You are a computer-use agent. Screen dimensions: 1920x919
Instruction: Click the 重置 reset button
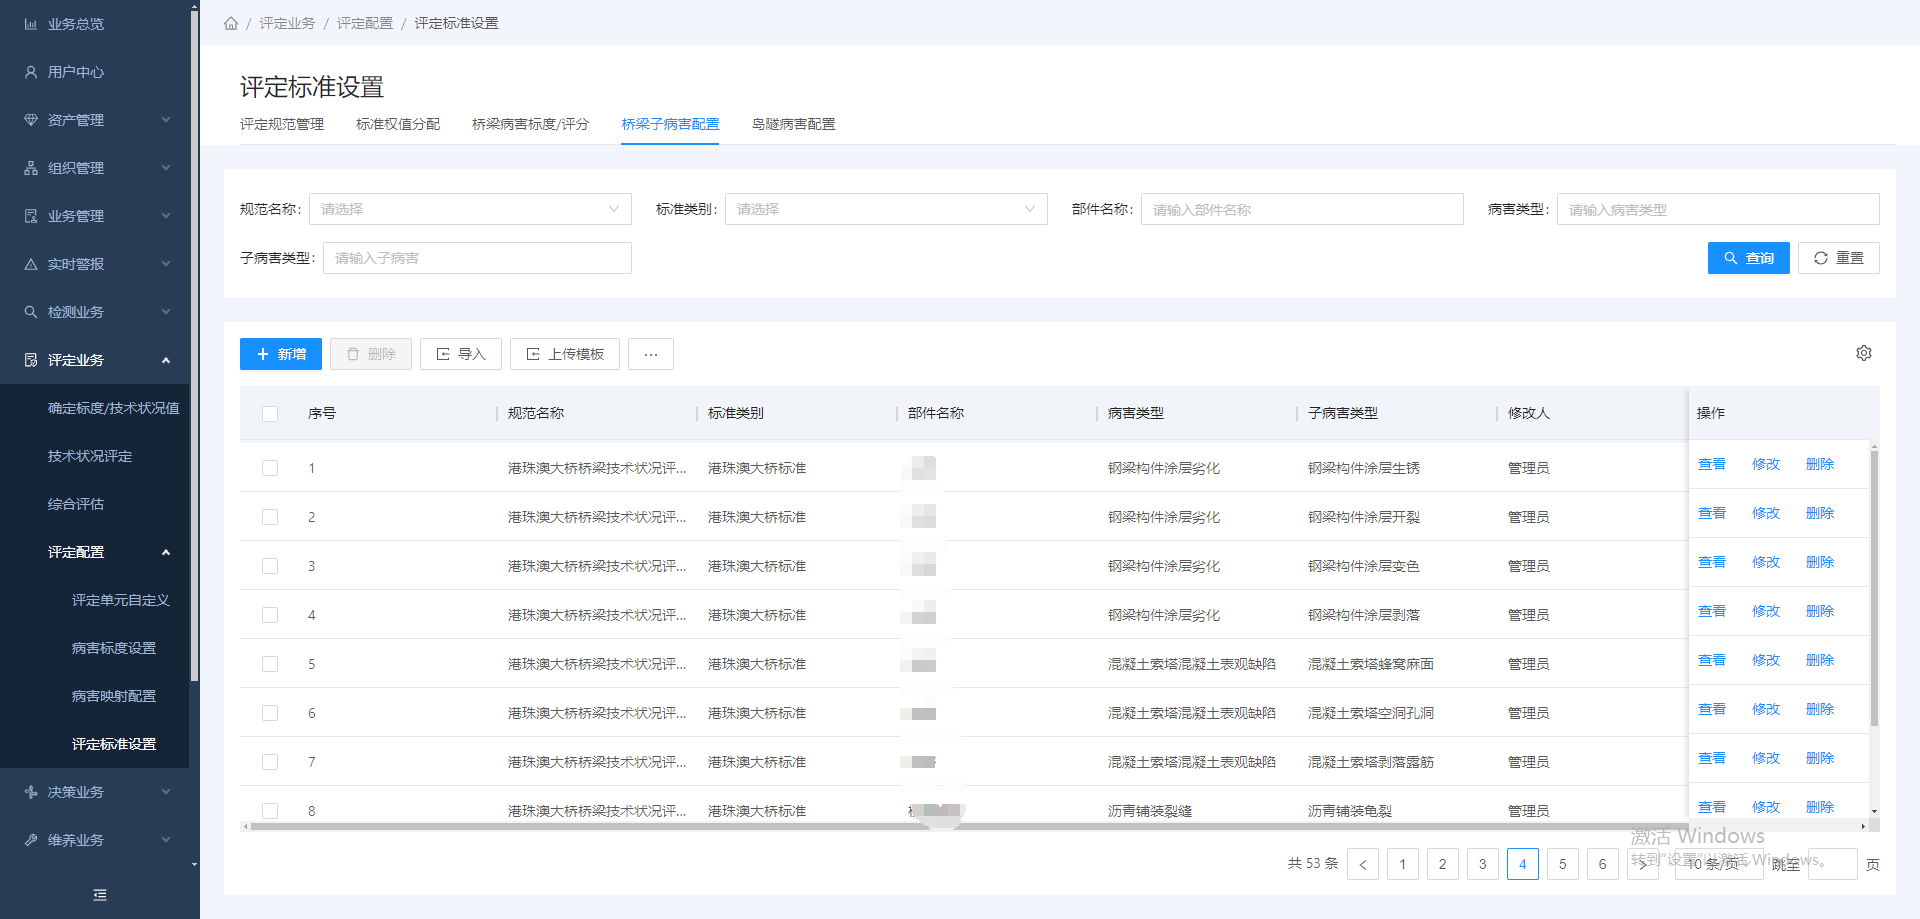point(1838,258)
